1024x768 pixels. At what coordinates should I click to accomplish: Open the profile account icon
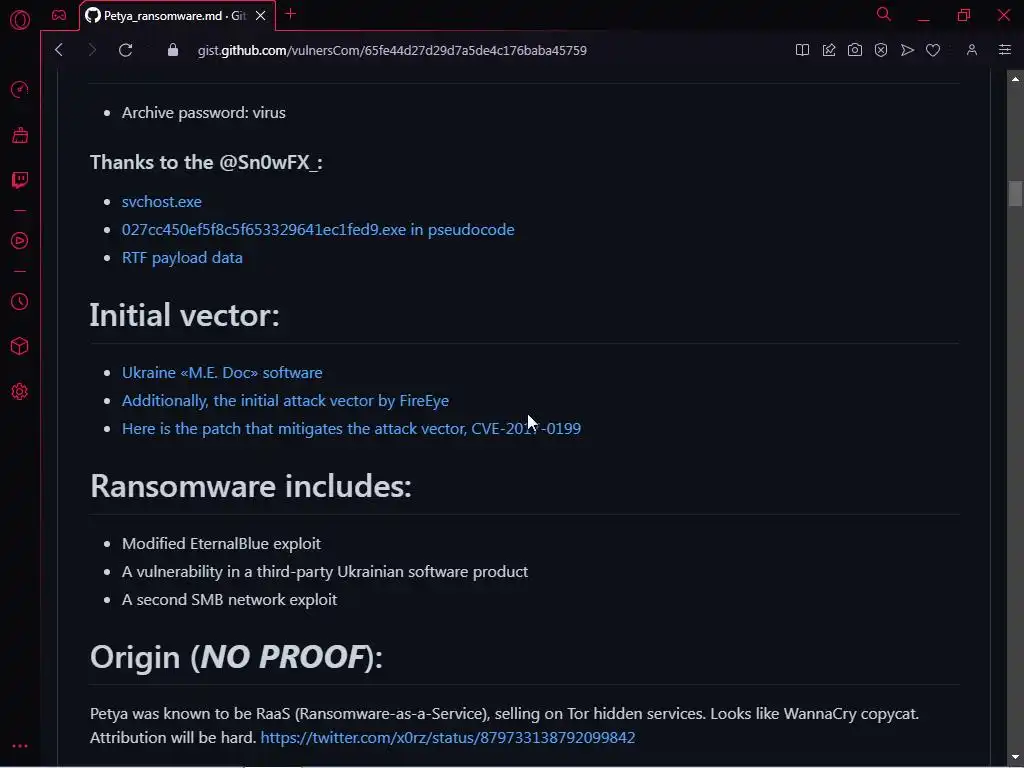[x=972, y=50]
